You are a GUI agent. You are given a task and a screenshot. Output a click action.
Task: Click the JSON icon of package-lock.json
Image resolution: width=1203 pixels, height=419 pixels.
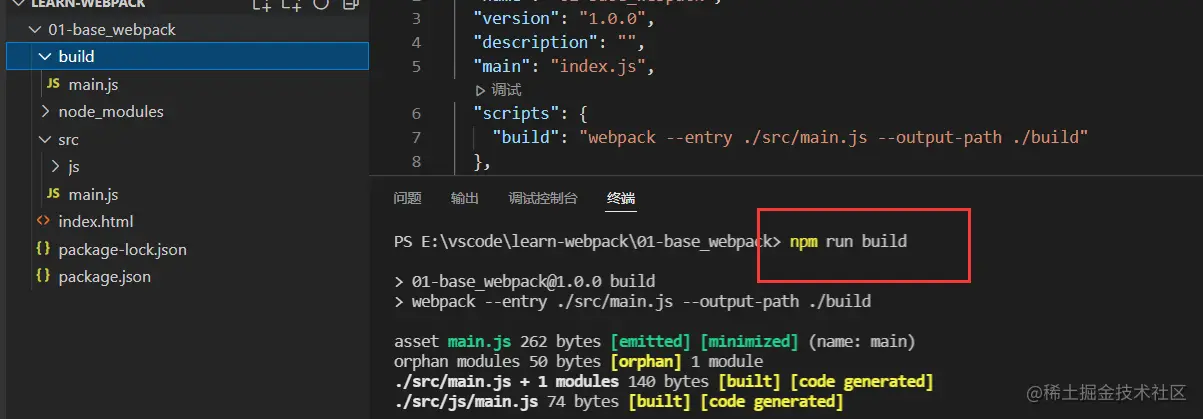click(x=43, y=249)
